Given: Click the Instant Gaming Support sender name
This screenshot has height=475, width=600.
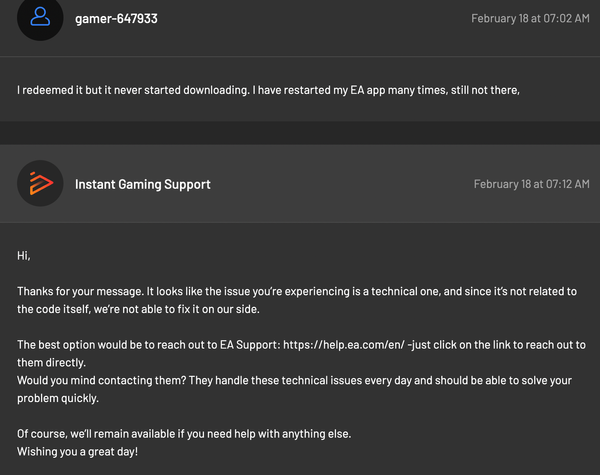Looking at the screenshot, I should (142, 184).
